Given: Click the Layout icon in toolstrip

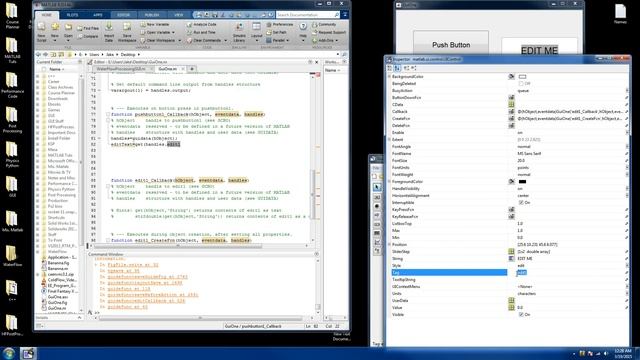Looking at the screenshot, I should point(256,27).
